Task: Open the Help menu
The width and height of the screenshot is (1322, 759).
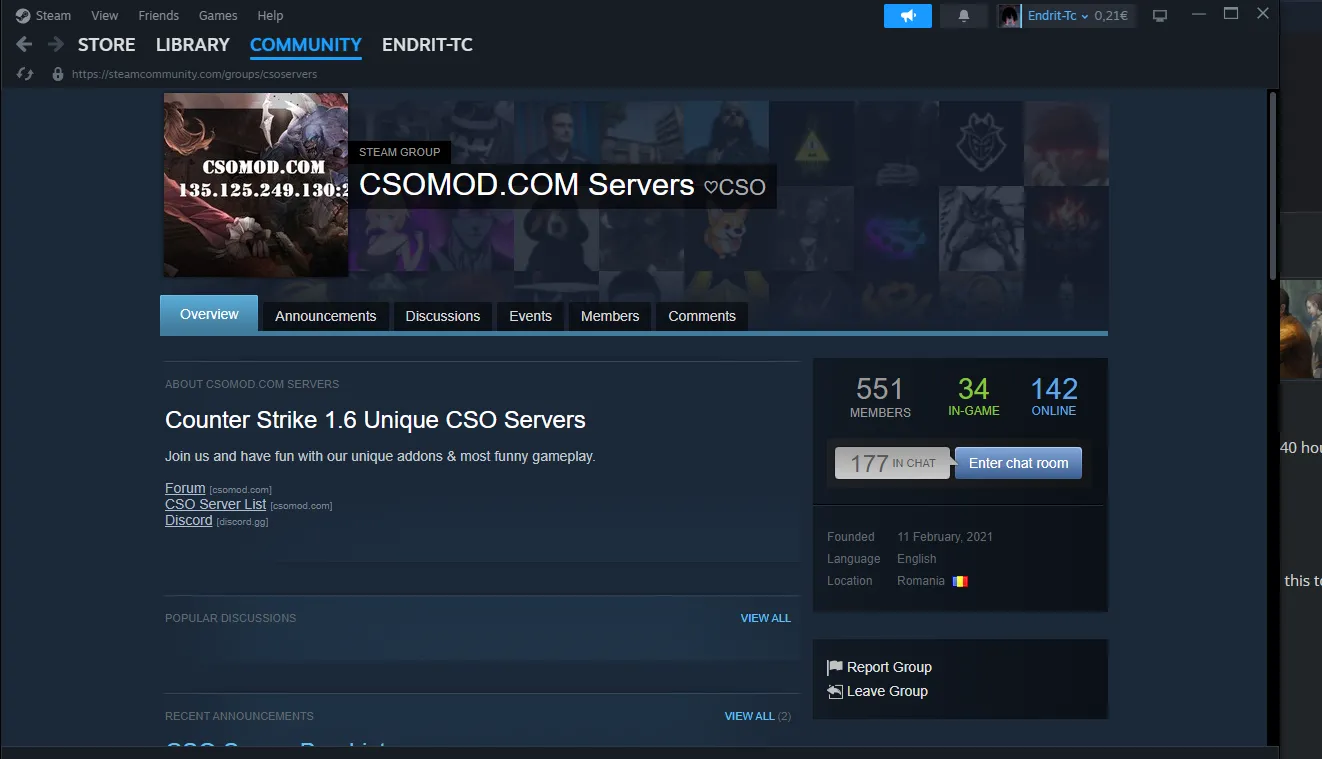Action: (270, 15)
